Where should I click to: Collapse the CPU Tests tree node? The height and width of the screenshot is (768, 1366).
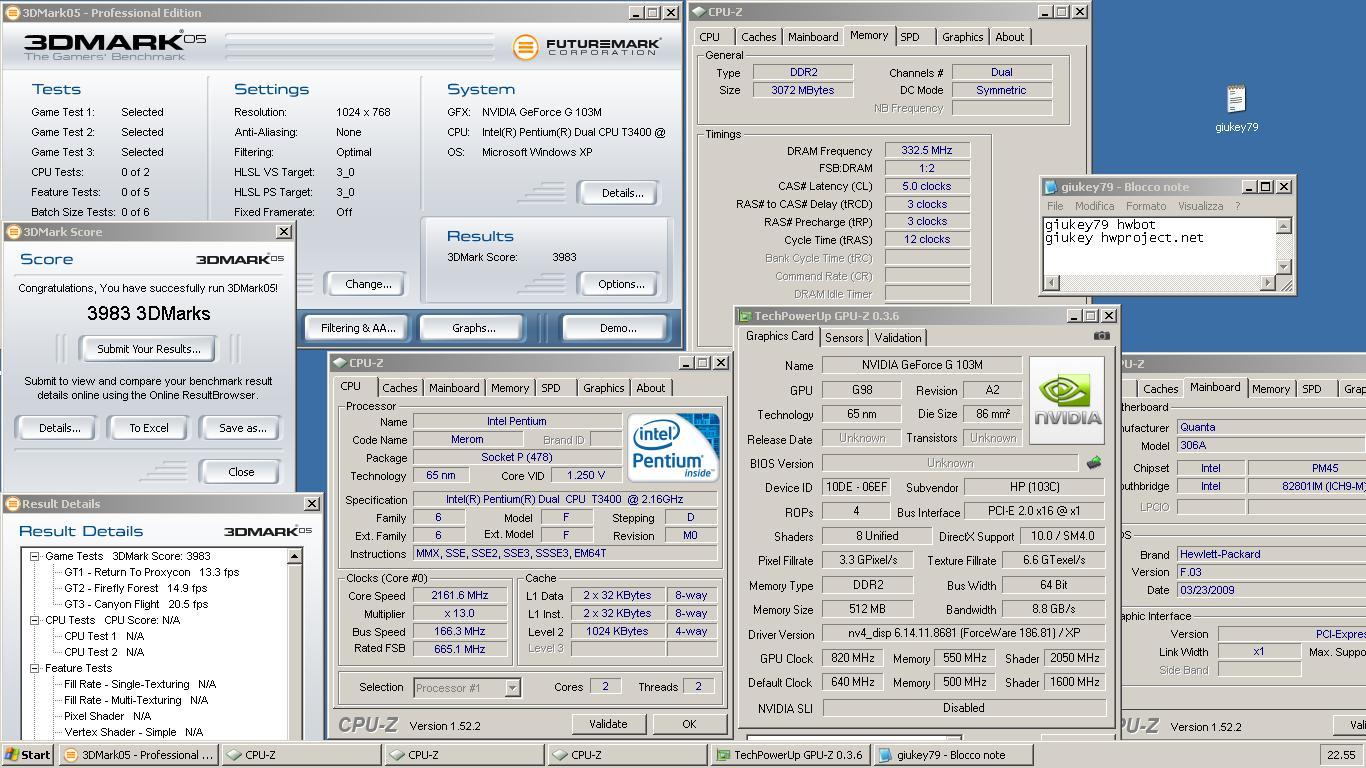coord(34,620)
